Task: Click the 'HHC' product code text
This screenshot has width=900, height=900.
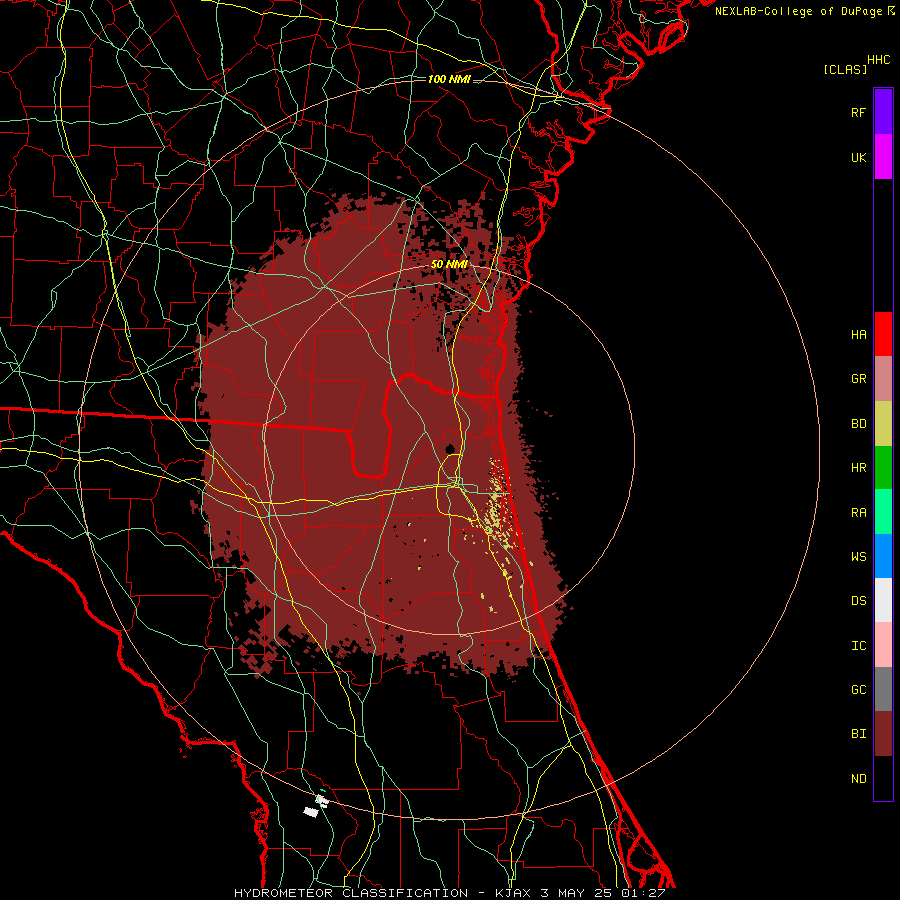Action: [879, 60]
